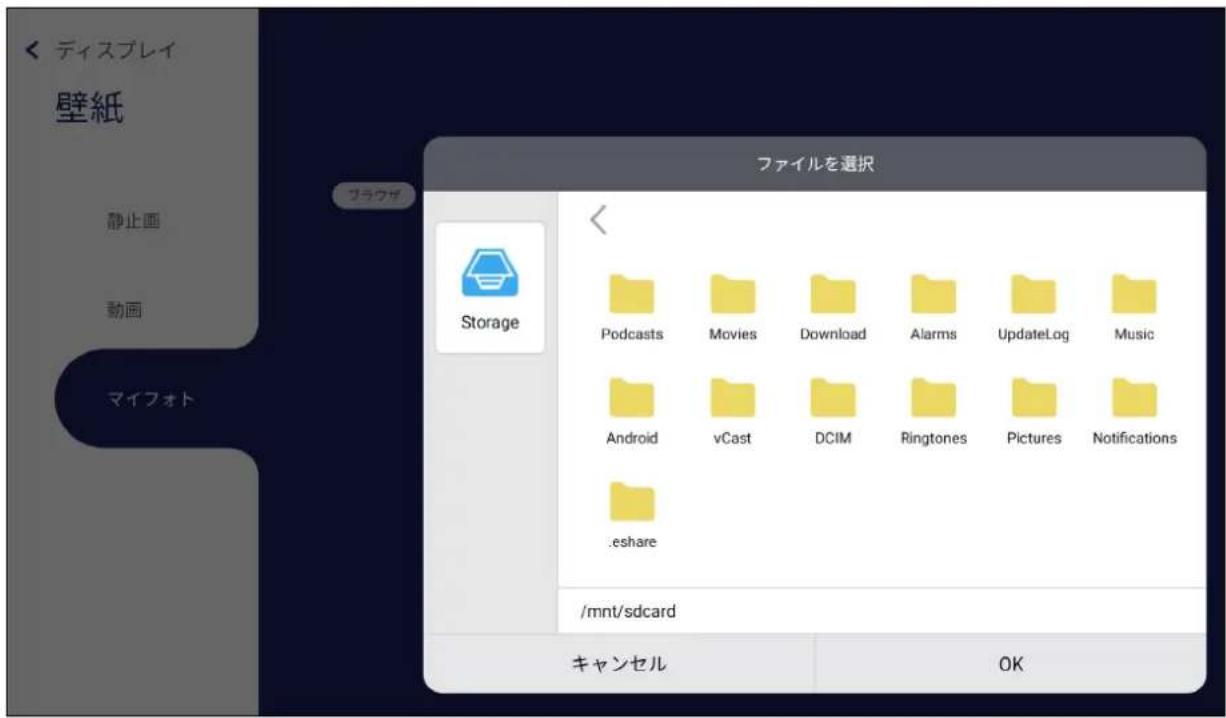This screenshot has width=1226, height=718.
Task: Open the Pictures folder
Action: point(1033,410)
